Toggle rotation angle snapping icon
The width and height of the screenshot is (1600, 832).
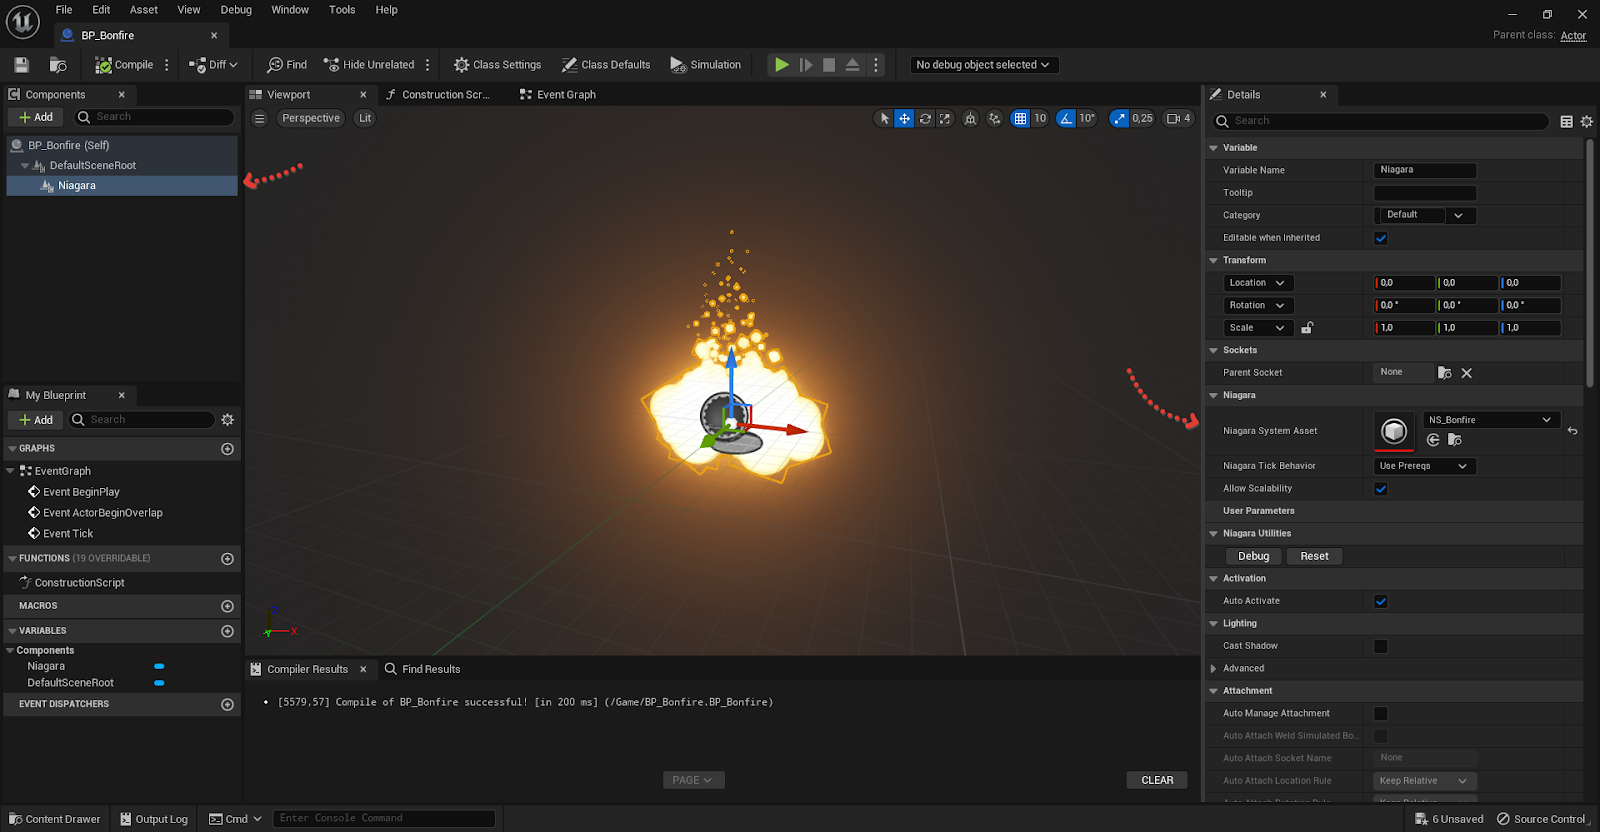pyautogui.click(x=1066, y=118)
